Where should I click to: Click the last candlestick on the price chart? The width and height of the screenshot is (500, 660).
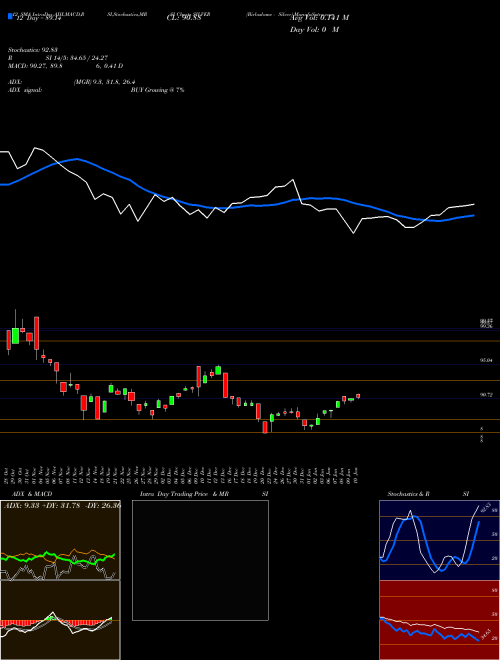pyautogui.click(x=358, y=396)
